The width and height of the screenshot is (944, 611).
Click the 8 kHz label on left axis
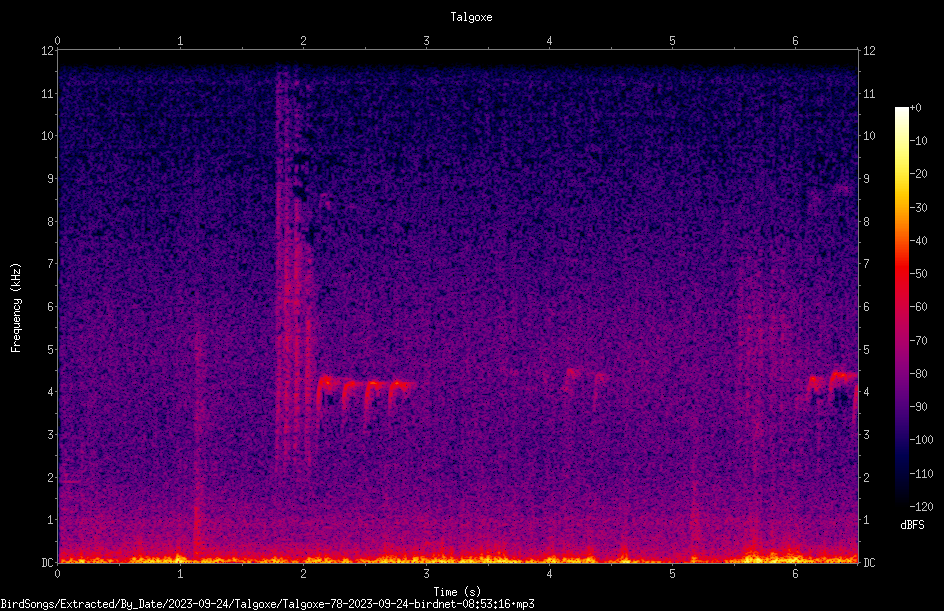tap(51, 222)
